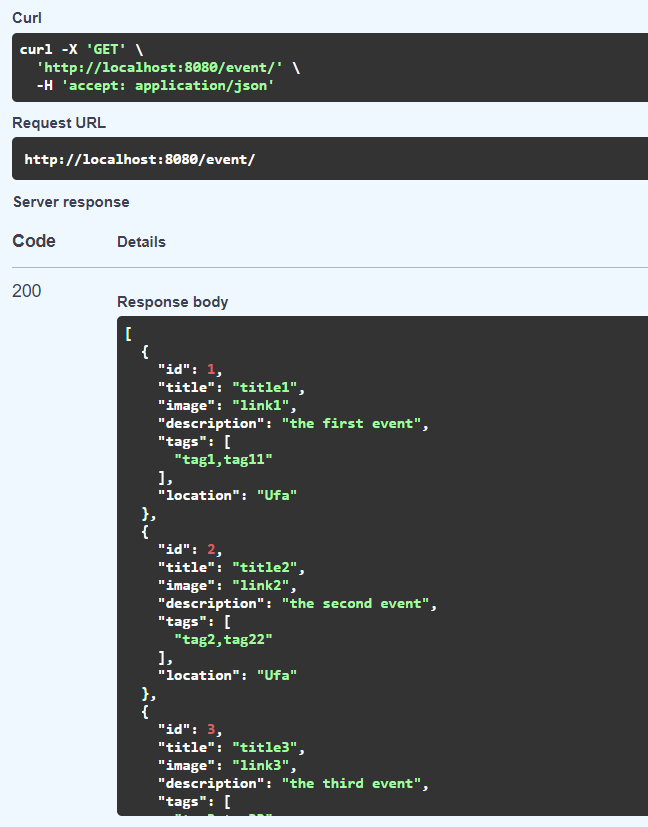Click the "the first event" description value
The height and width of the screenshot is (827, 648).
click(351, 424)
